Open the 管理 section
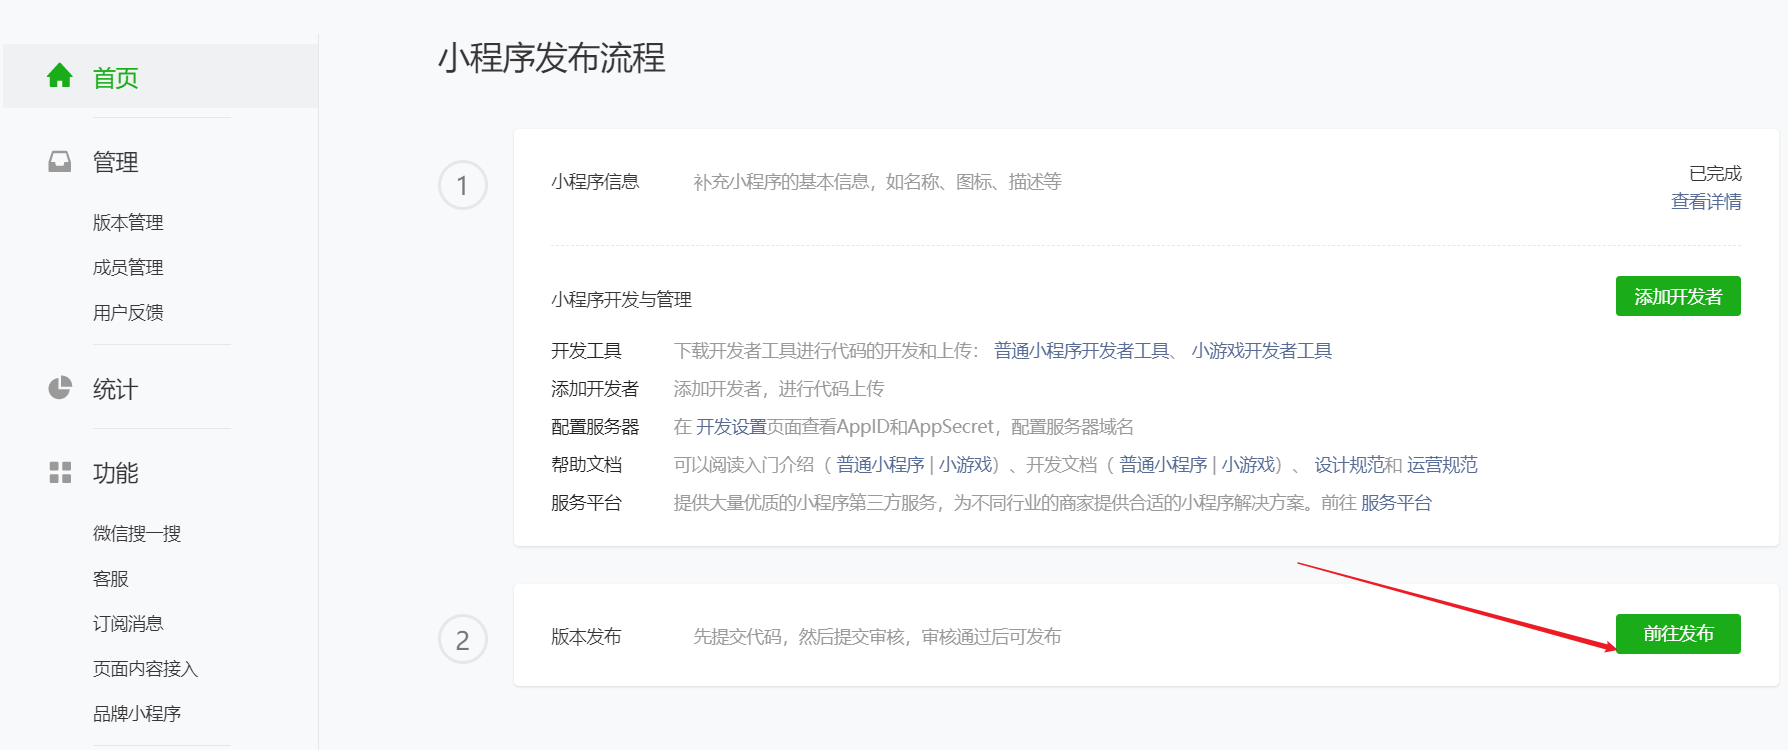Viewport: 1788px width, 750px height. click(x=116, y=162)
